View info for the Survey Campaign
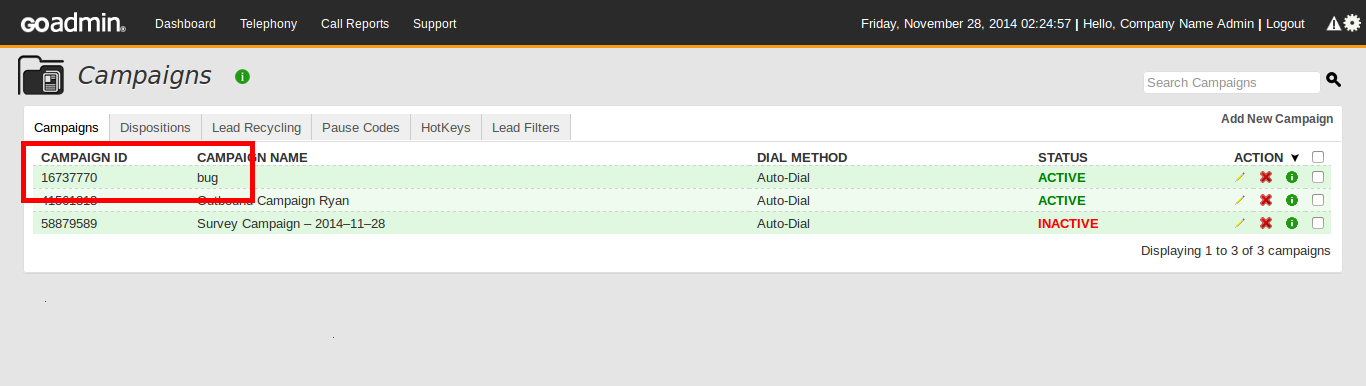The width and height of the screenshot is (1366, 386). [x=1292, y=223]
